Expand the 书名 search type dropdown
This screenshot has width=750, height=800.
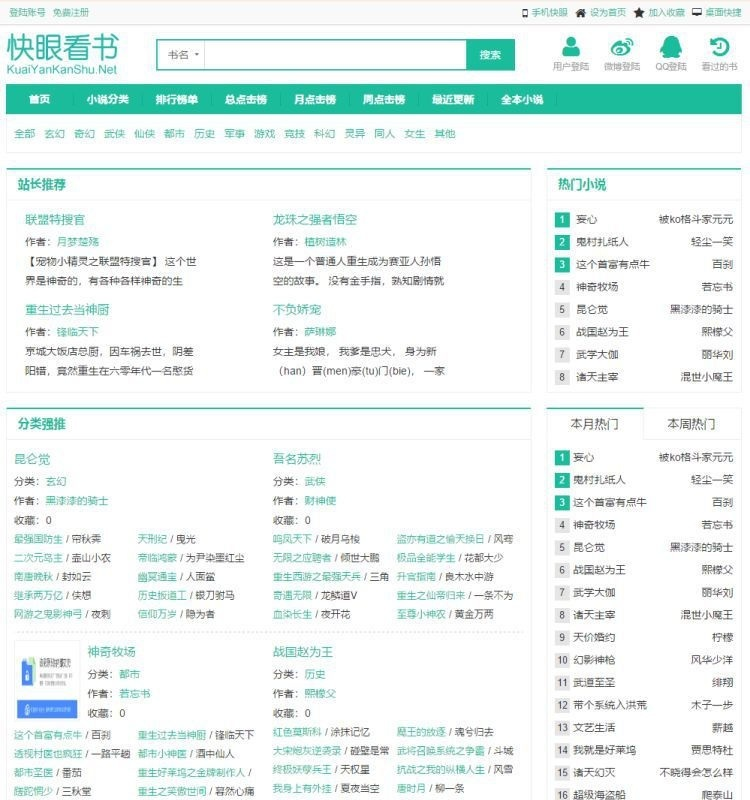tap(182, 55)
